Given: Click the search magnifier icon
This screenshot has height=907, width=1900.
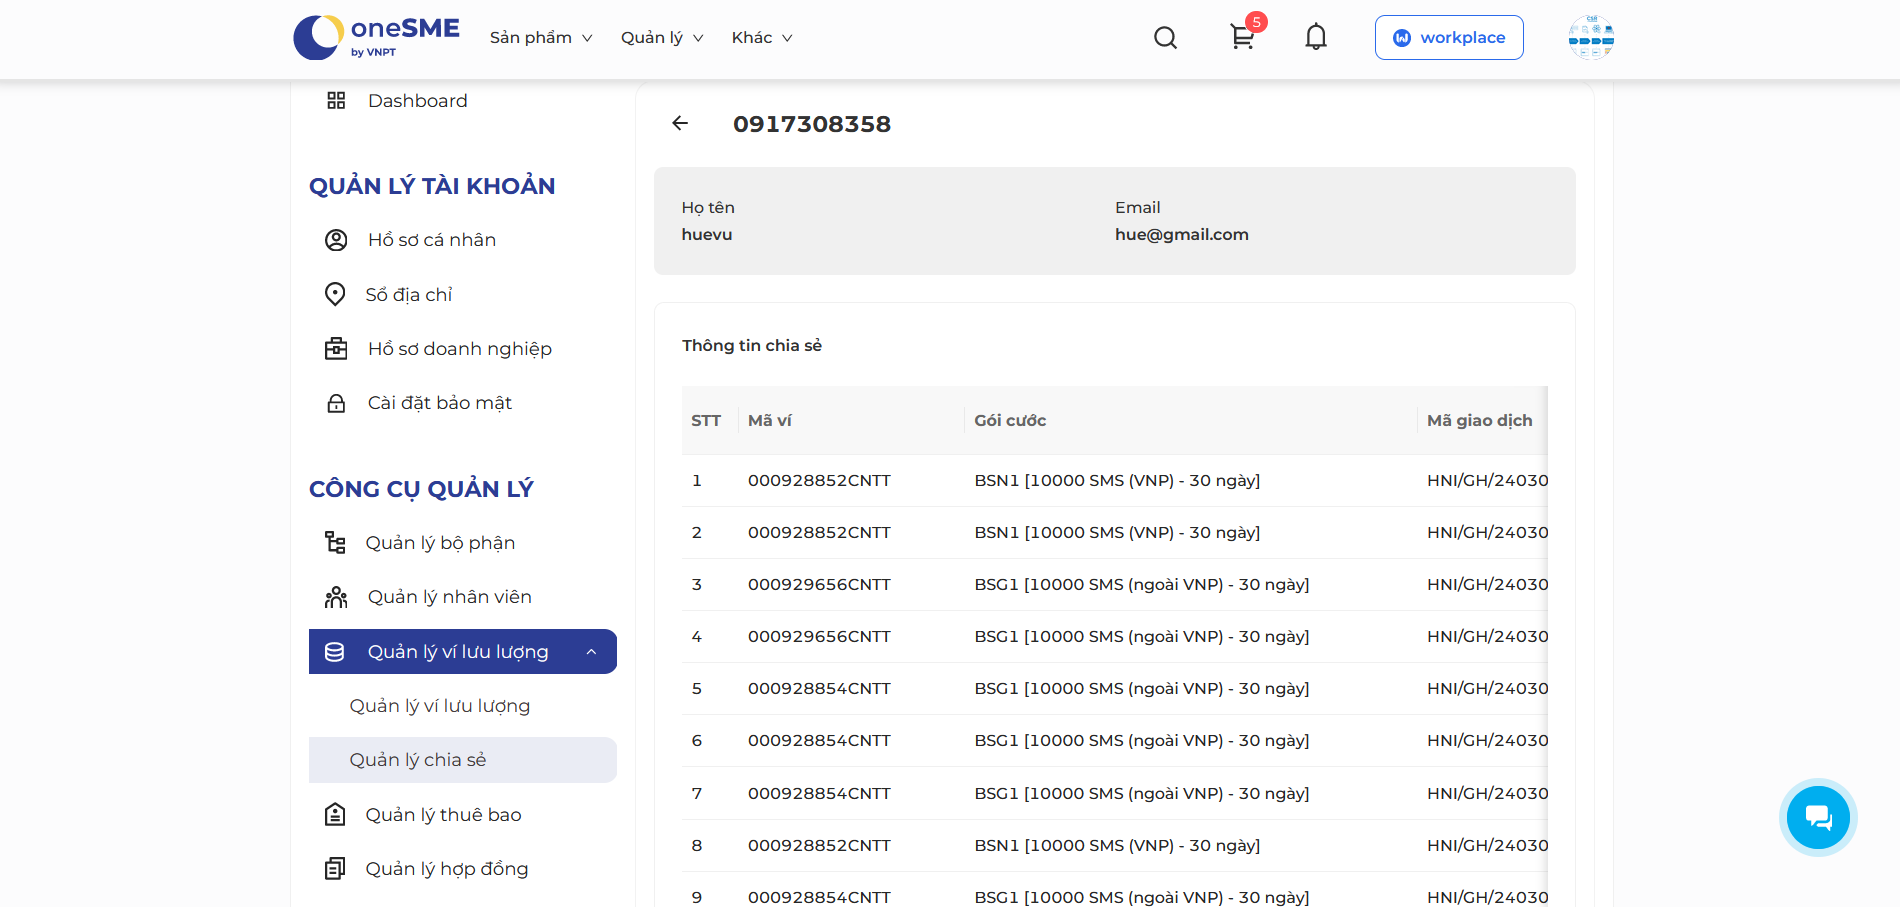Looking at the screenshot, I should pyautogui.click(x=1165, y=38).
